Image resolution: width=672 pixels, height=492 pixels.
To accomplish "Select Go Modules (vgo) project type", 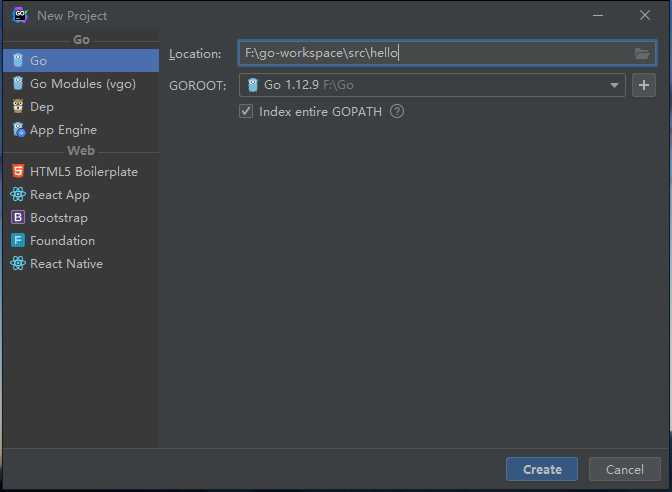I will pos(81,84).
